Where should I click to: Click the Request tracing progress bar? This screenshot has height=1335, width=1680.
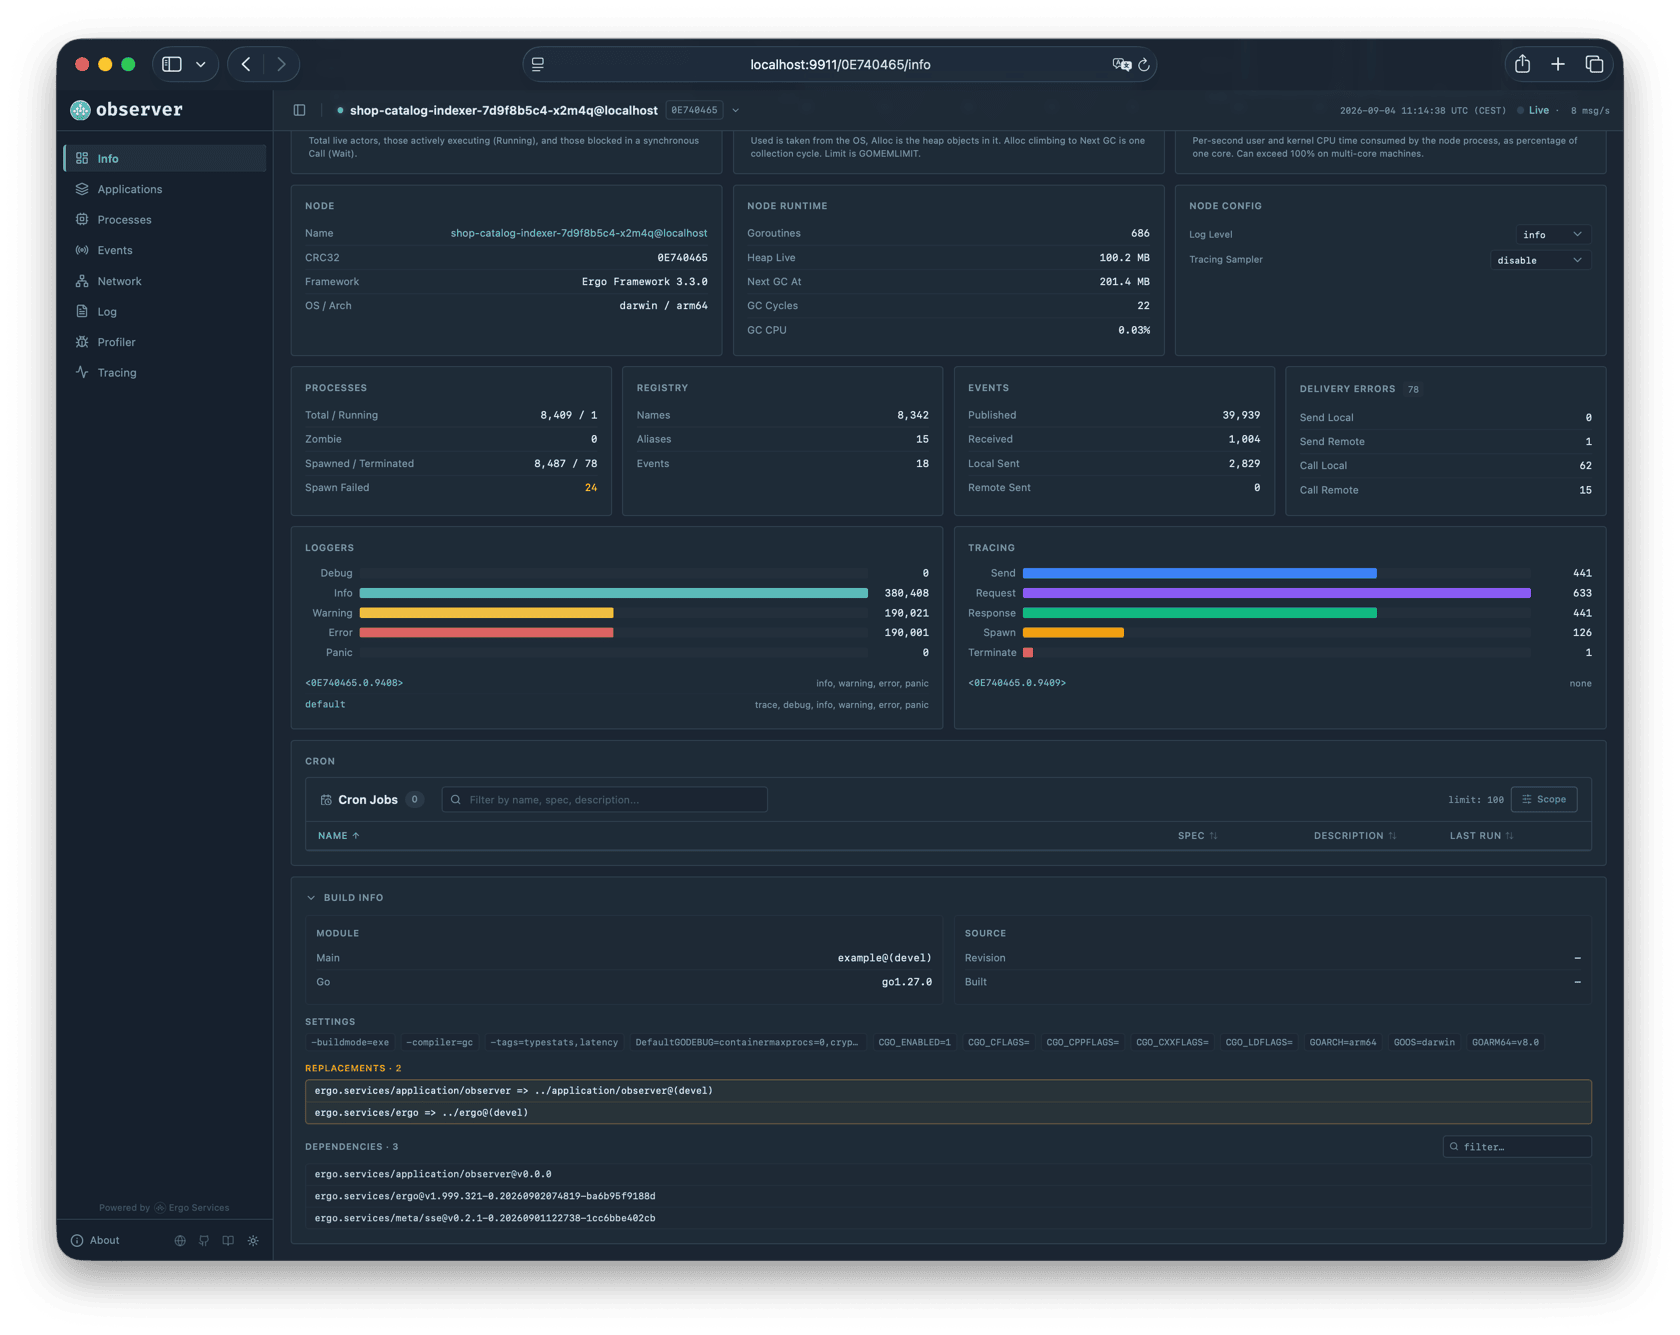pos(1276,593)
